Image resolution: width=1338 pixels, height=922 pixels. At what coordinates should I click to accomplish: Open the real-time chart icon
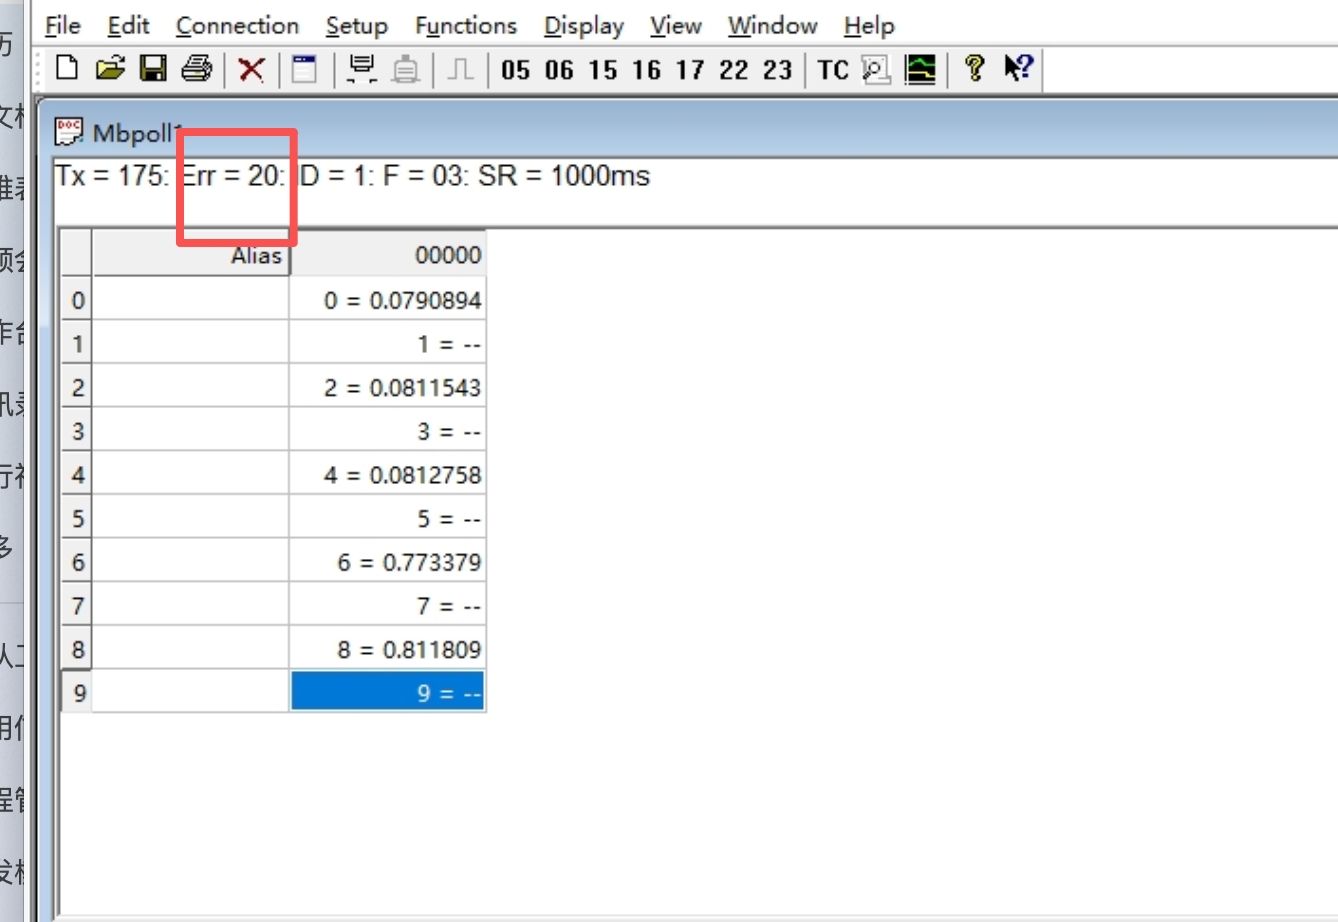920,69
